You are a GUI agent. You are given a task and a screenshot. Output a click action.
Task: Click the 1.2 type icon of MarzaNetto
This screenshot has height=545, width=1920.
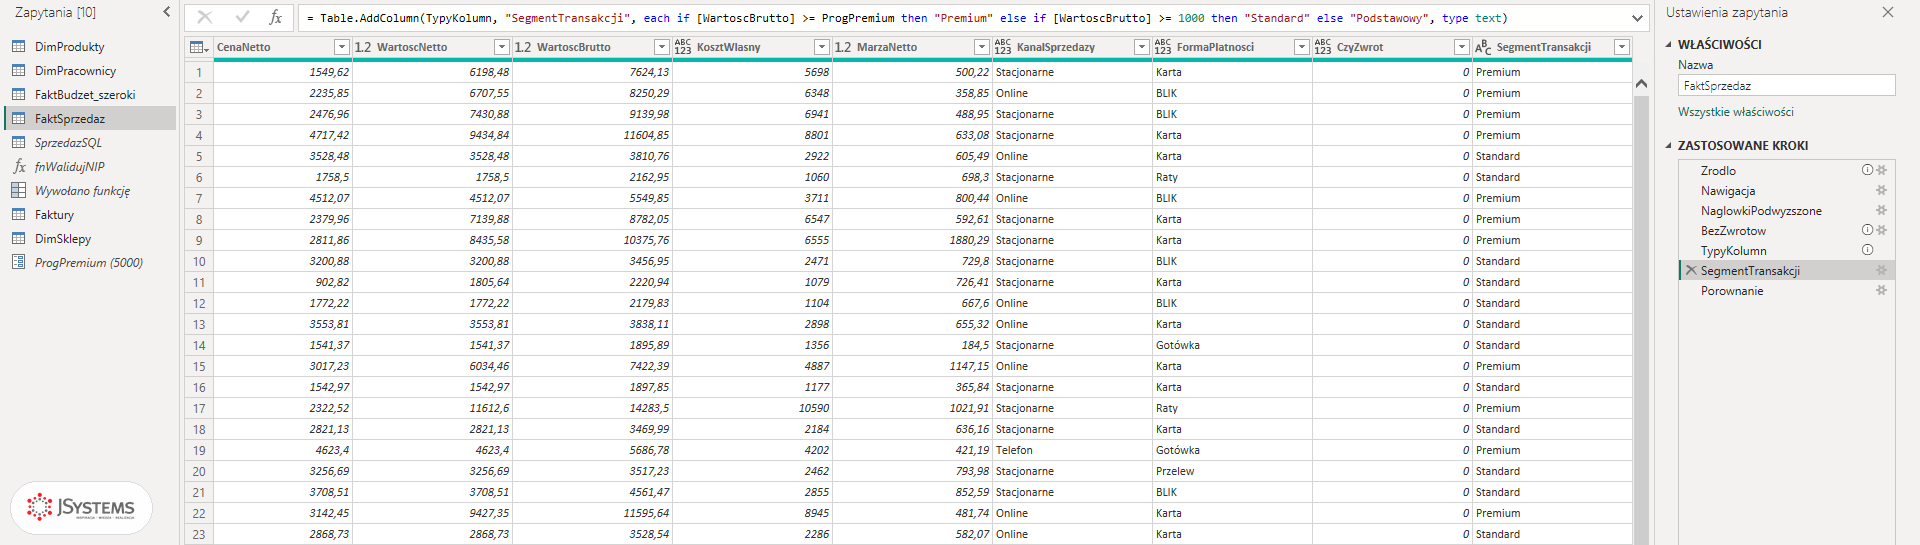click(843, 47)
